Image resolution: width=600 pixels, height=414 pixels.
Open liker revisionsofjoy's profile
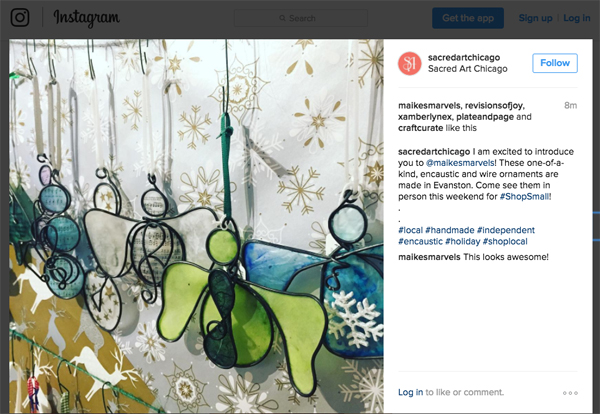click(x=494, y=105)
